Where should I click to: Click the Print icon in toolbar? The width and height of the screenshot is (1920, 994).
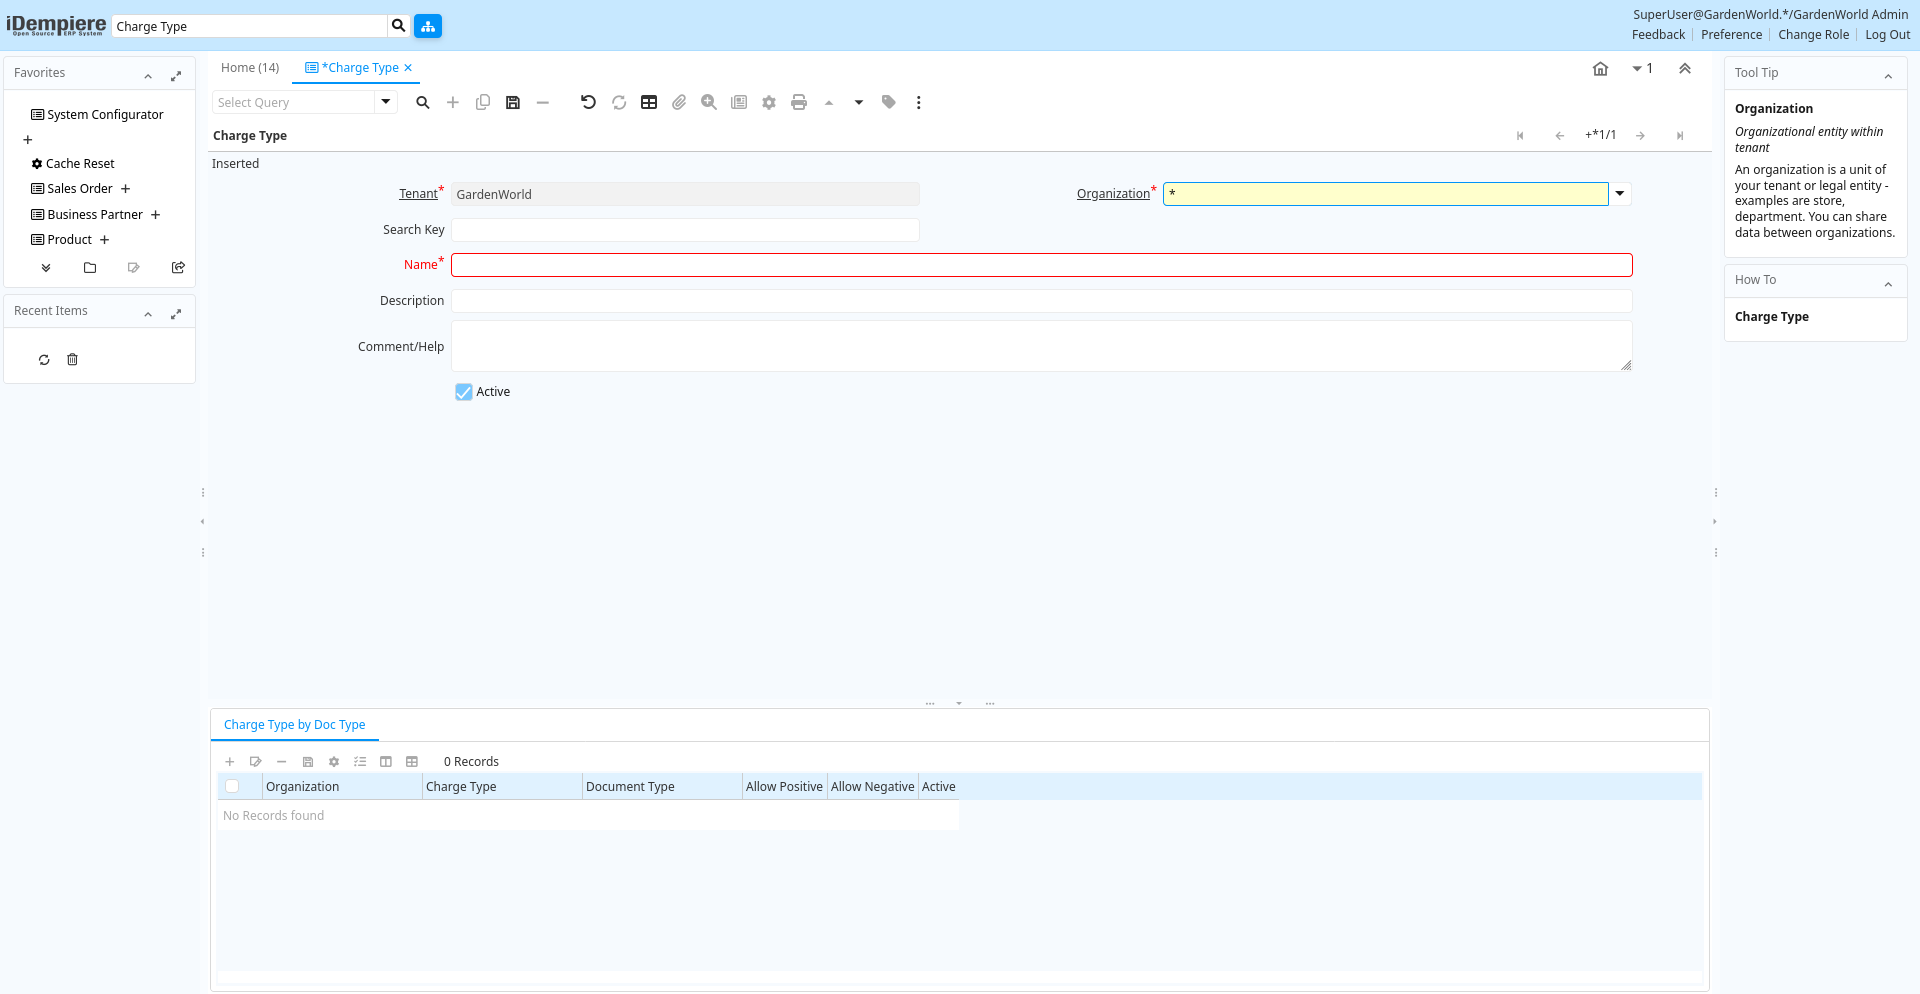tap(798, 102)
